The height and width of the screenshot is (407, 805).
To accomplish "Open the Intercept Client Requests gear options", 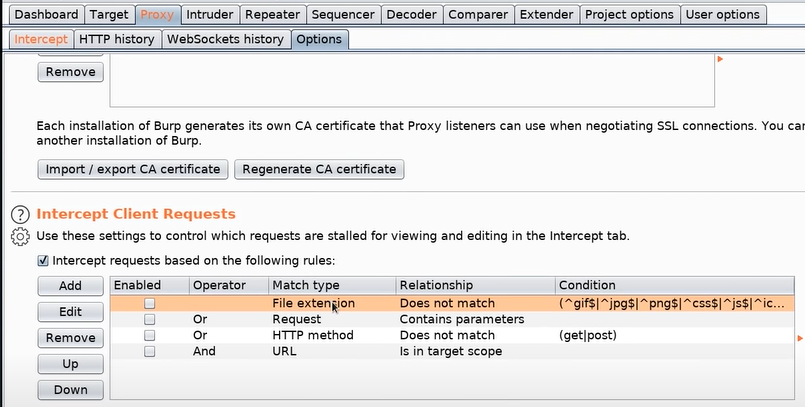I will [20, 237].
